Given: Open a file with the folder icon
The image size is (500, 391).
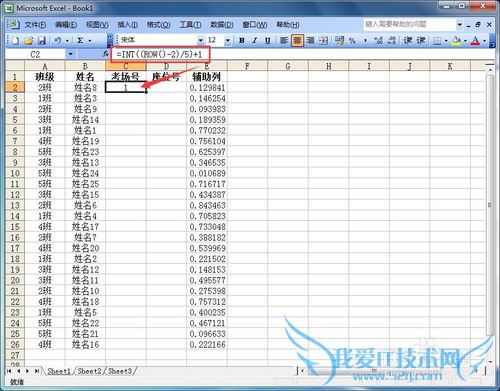Looking at the screenshot, I should coord(29,40).
